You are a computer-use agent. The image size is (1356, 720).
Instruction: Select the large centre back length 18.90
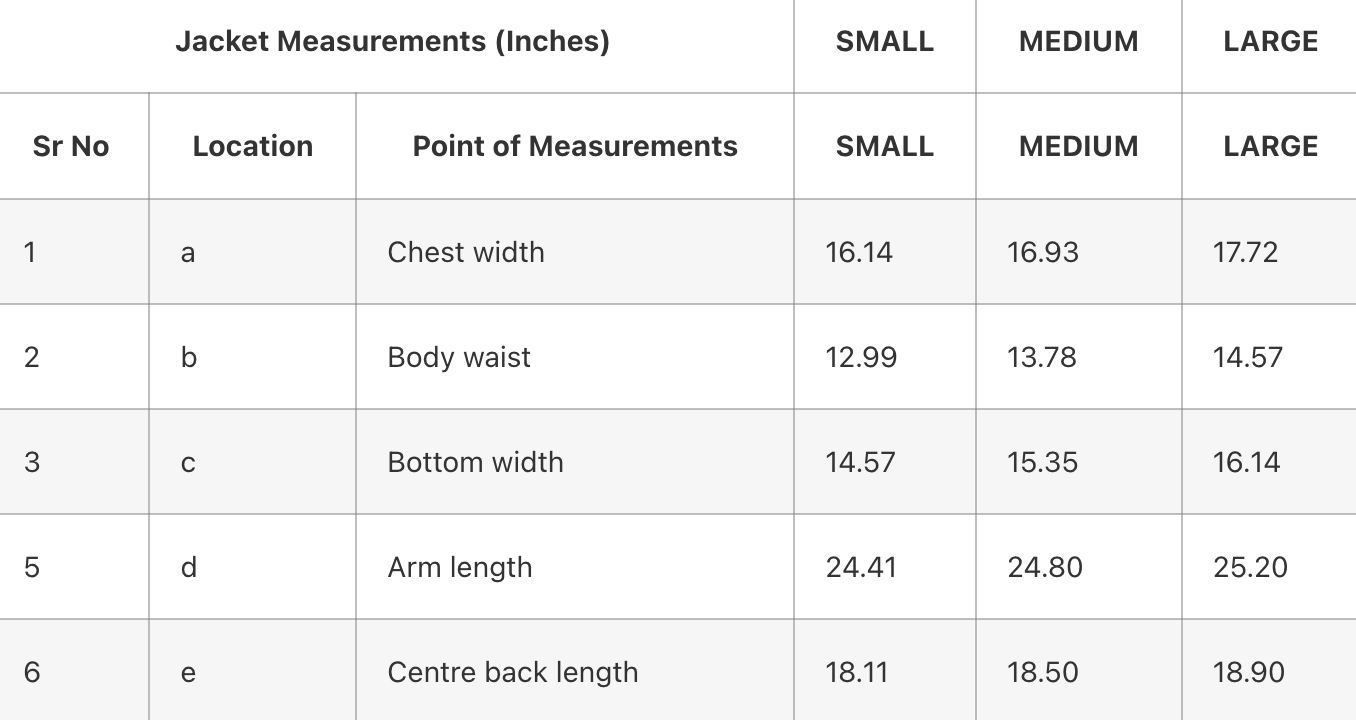[1249, 673]
